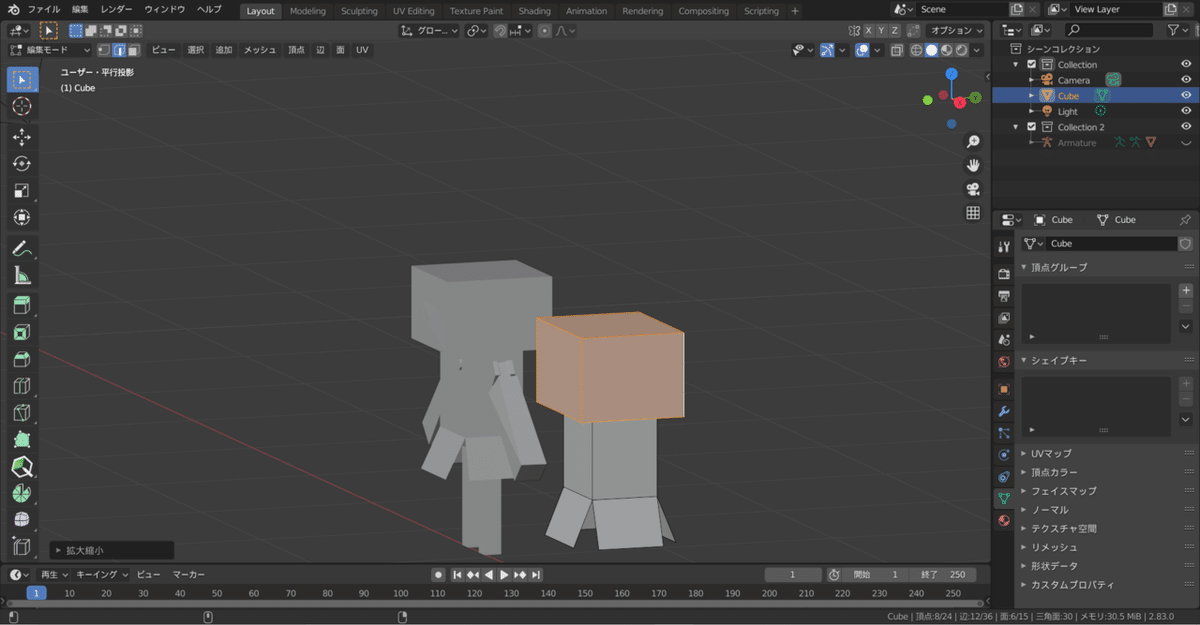The image size is (1200, 625).
Task: Select the Move tool
Action: [x=22, y=137]
